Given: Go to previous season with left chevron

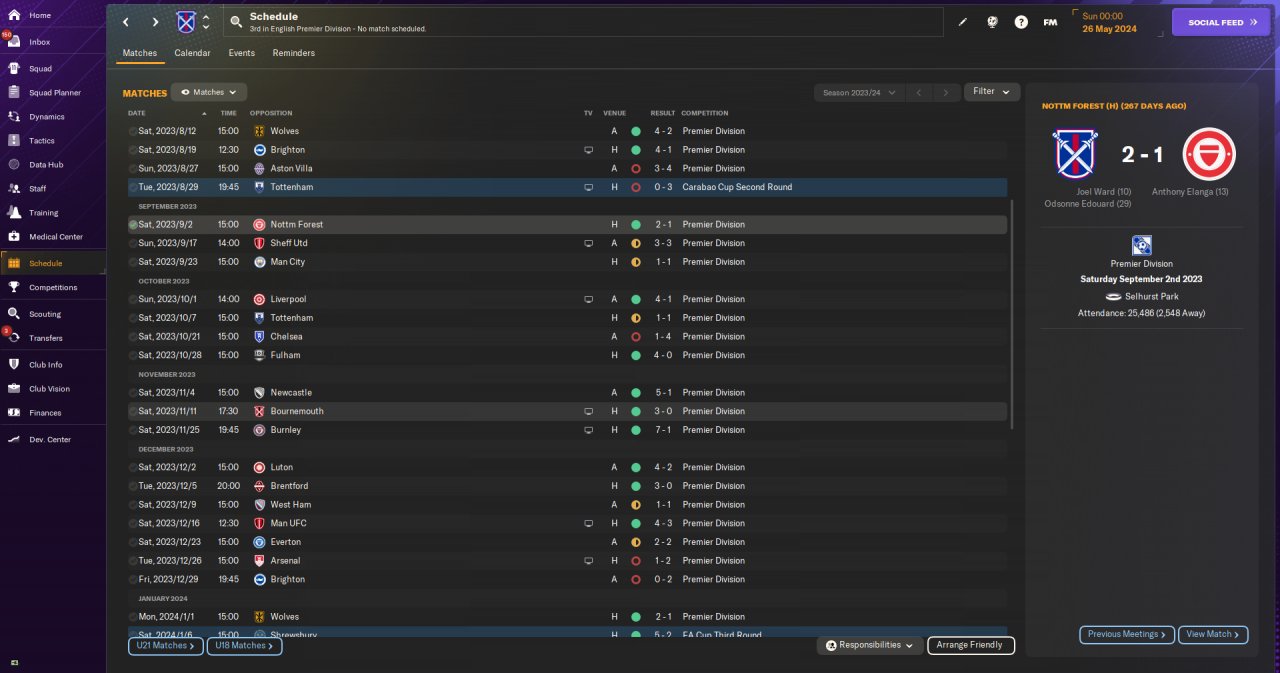Looking at the screenshot, I should (919, 92).
